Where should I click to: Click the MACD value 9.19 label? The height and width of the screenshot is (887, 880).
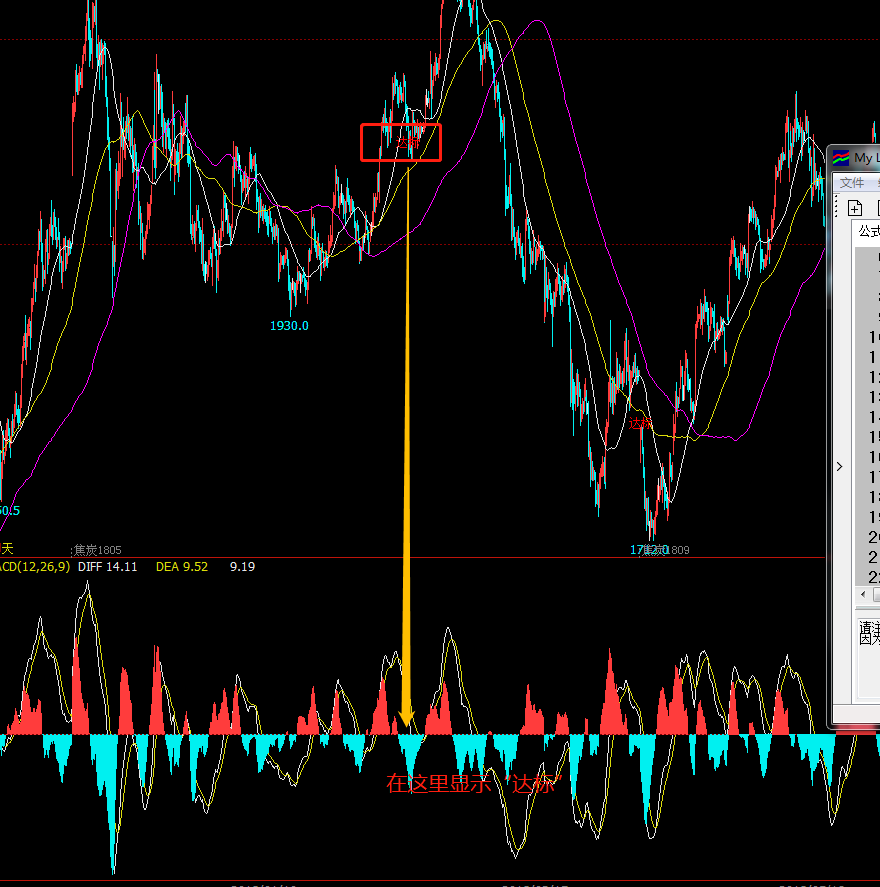(x=242, y=567)
